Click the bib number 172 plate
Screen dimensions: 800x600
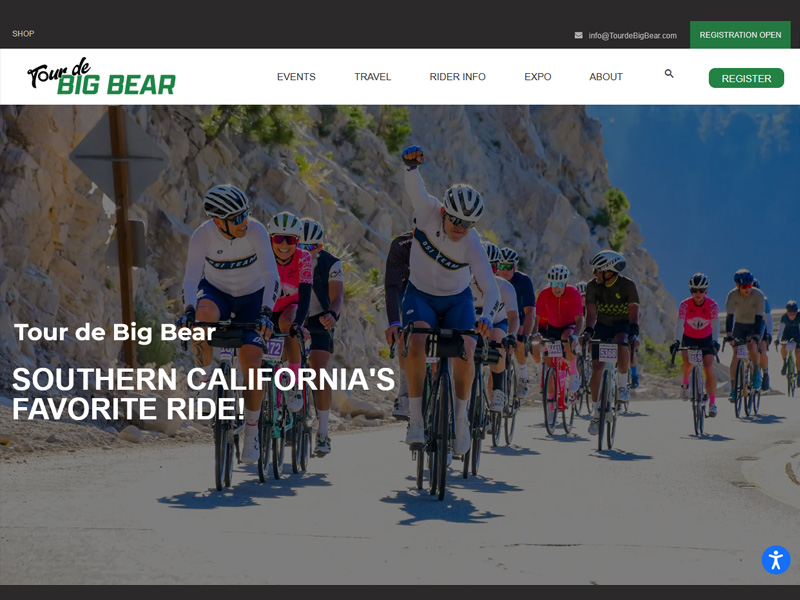273,349
